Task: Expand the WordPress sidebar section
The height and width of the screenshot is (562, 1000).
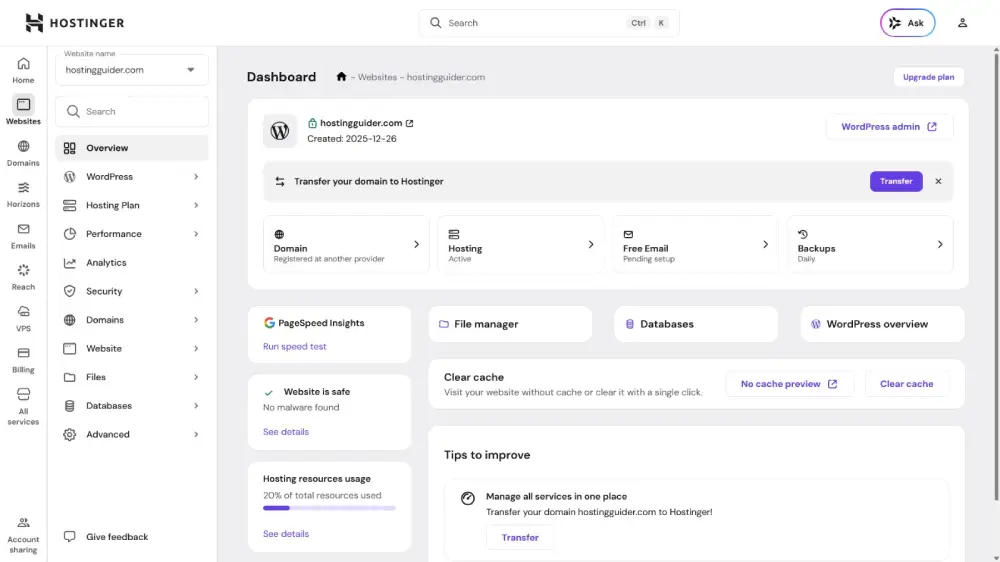Action: 131,176
